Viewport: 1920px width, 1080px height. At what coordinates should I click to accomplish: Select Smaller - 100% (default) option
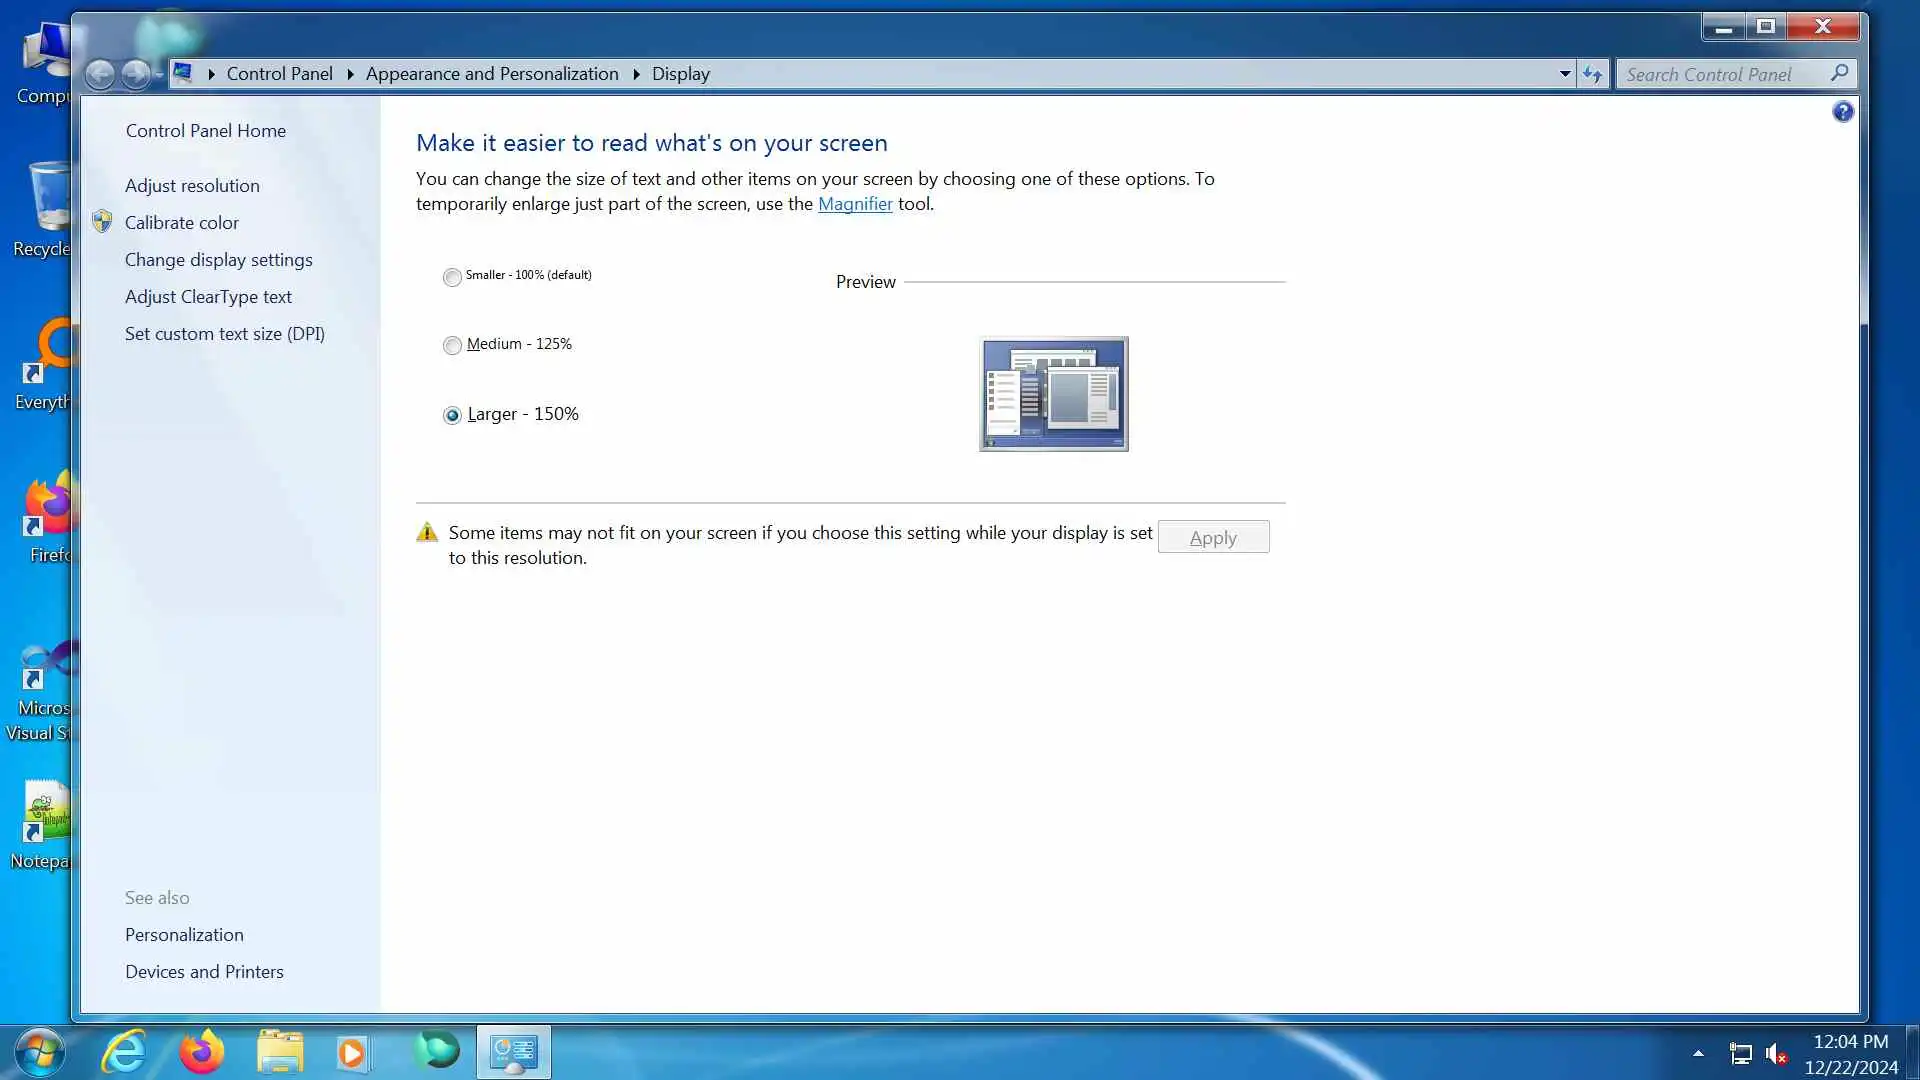(452, 277)
